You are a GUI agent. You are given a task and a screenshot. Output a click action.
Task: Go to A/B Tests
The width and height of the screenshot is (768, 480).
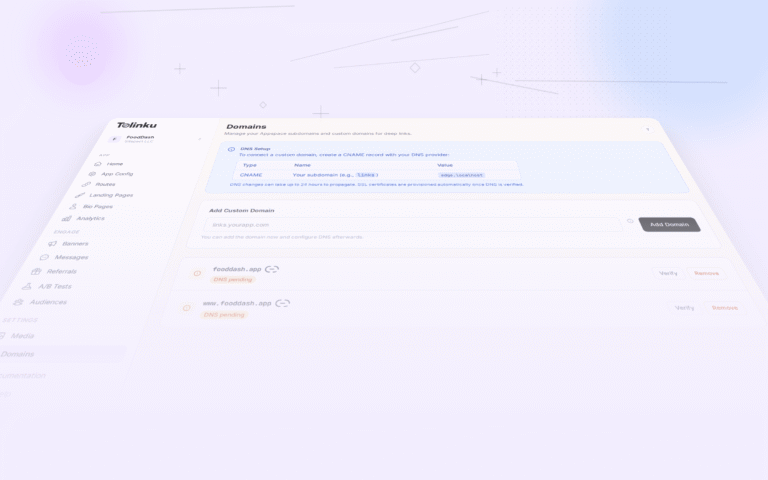click(47, 286)
